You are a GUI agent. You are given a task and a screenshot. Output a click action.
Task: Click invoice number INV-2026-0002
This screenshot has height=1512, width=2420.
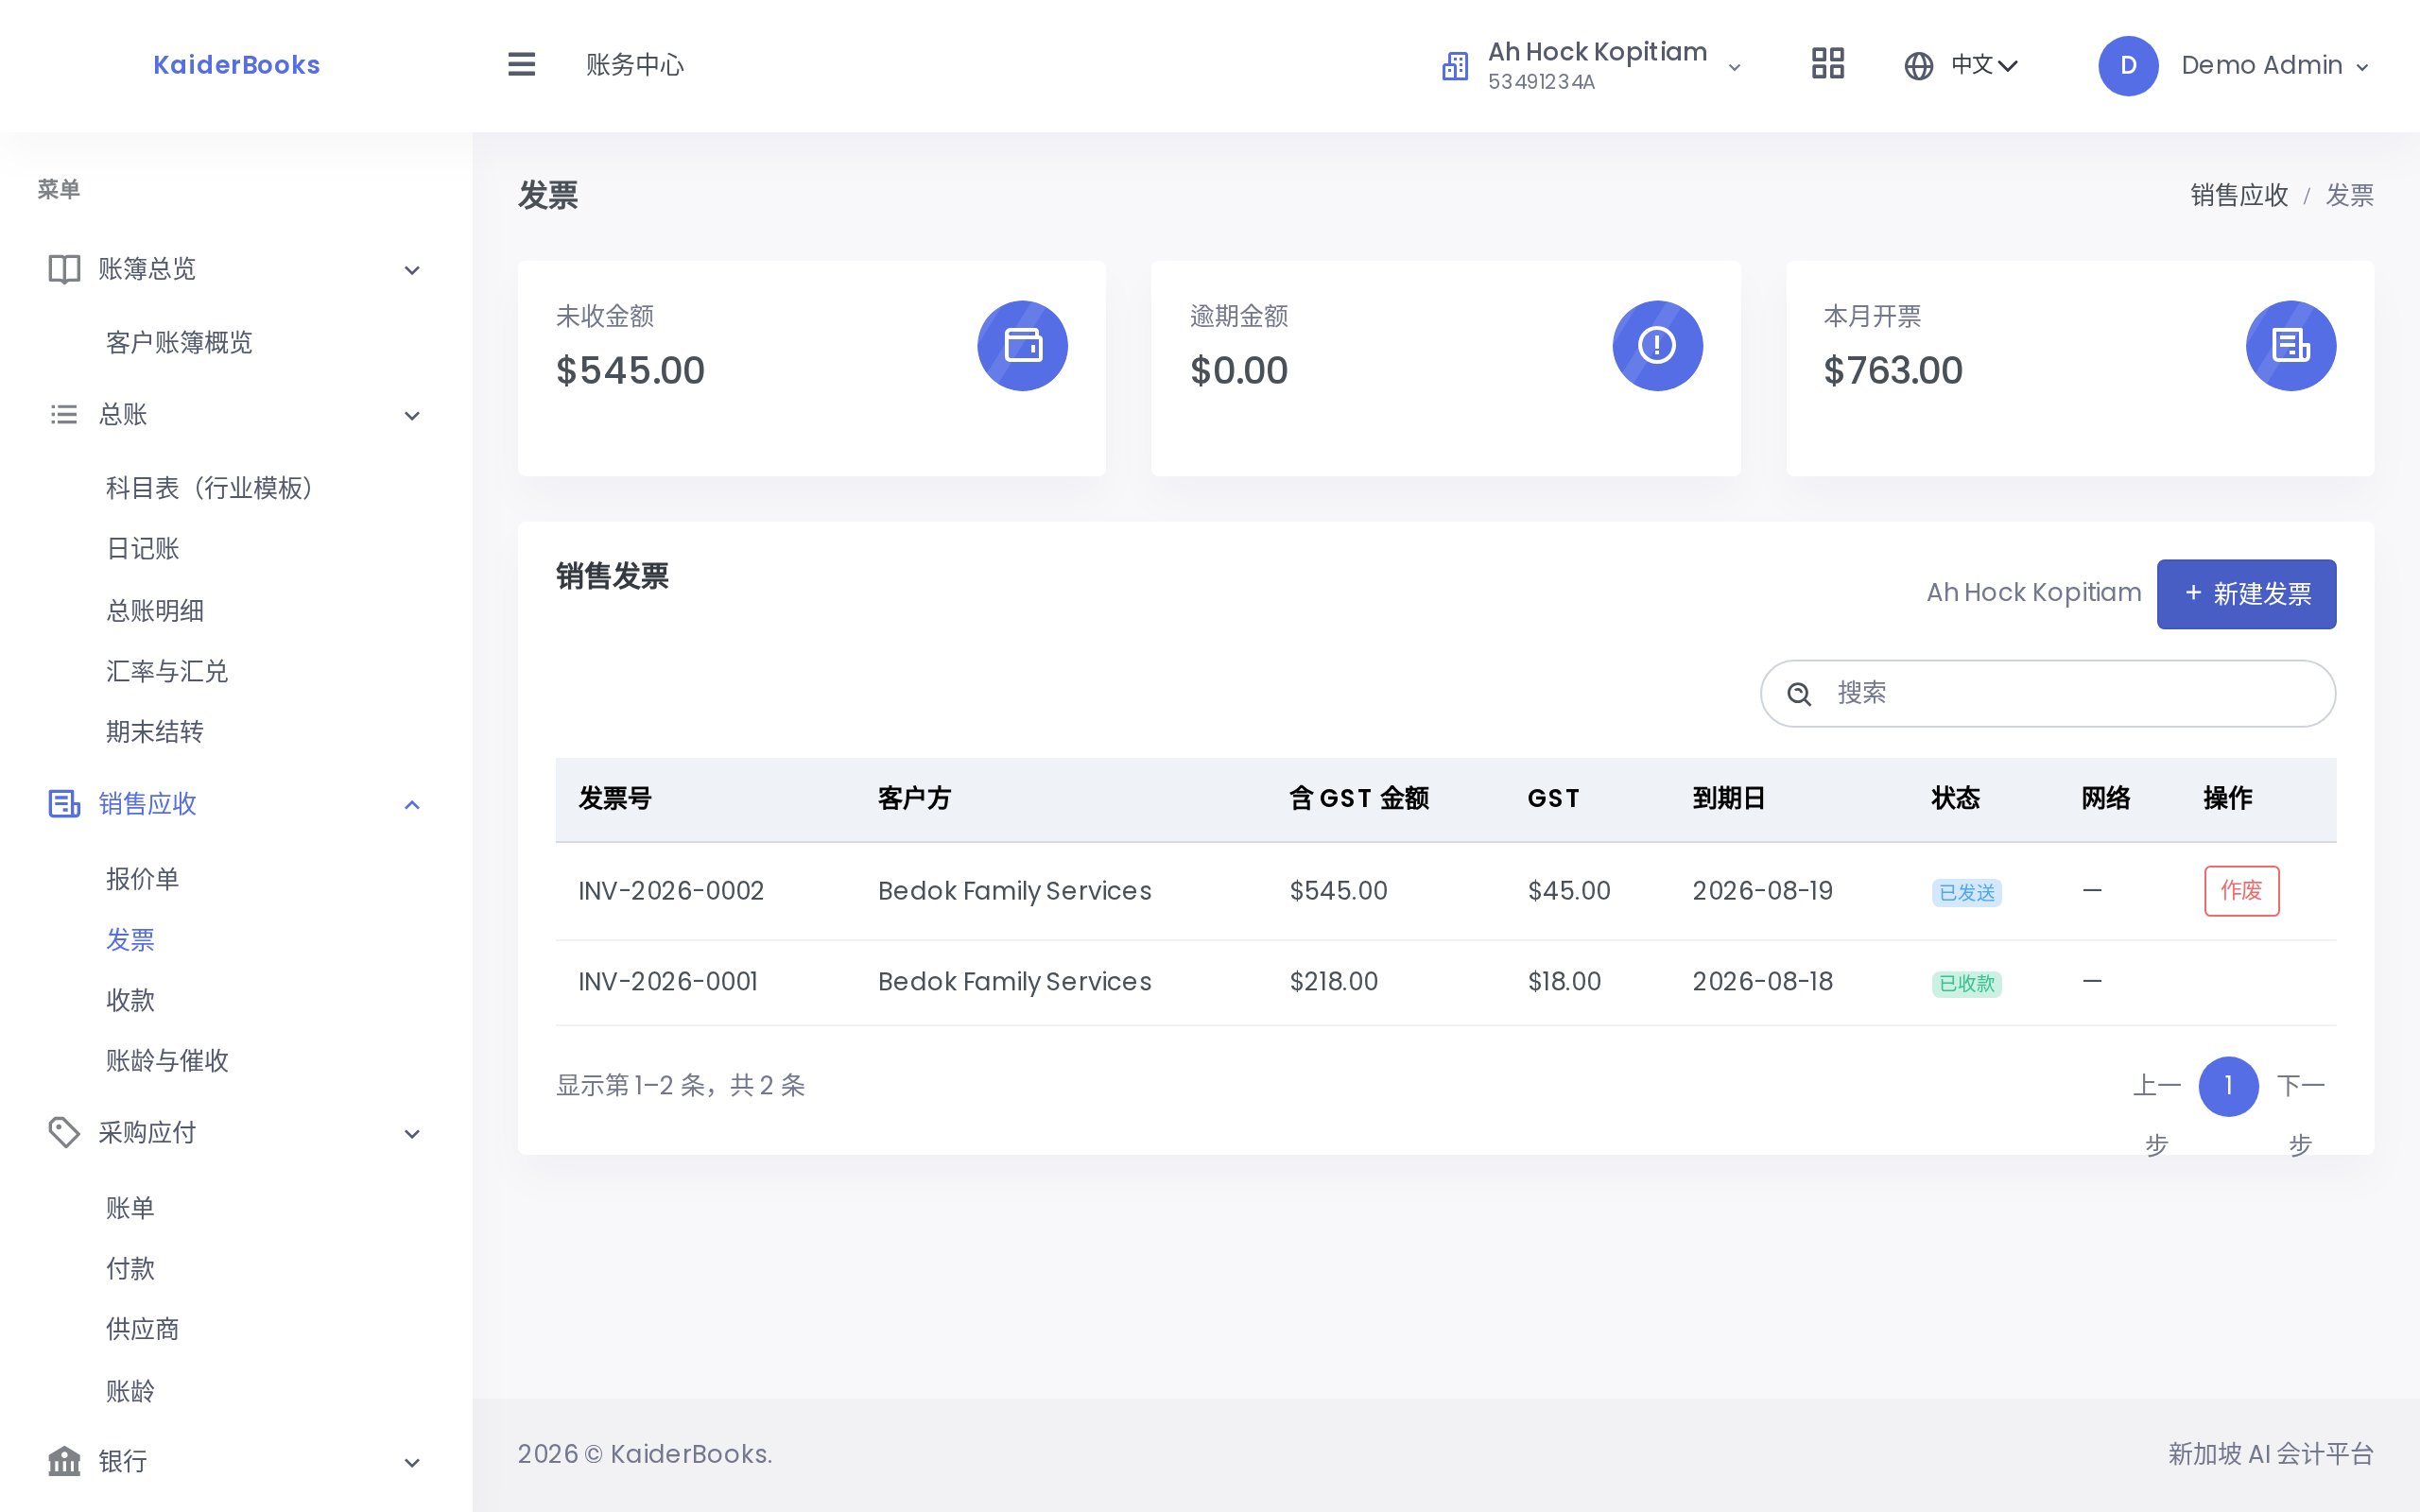(671, 891)
